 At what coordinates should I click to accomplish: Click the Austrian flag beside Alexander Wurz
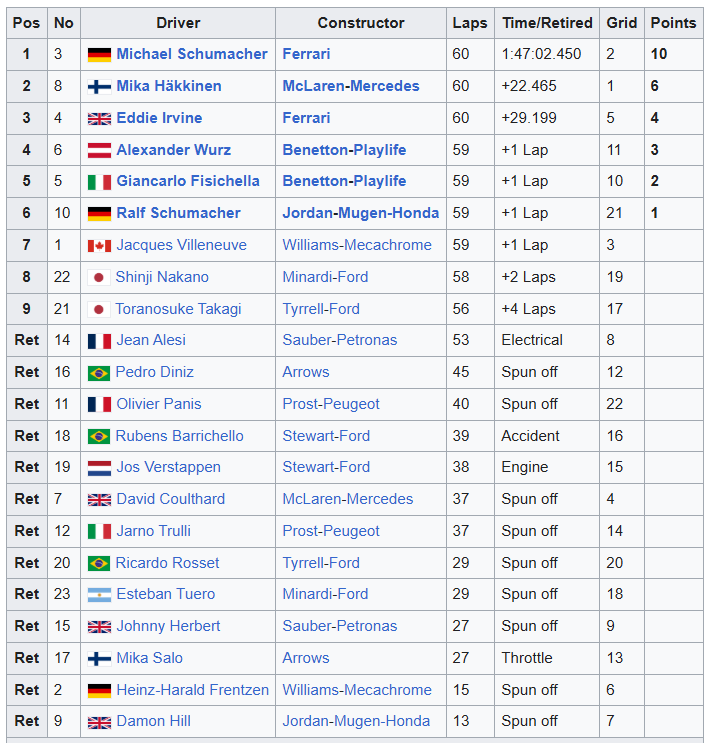click(99, 150)
